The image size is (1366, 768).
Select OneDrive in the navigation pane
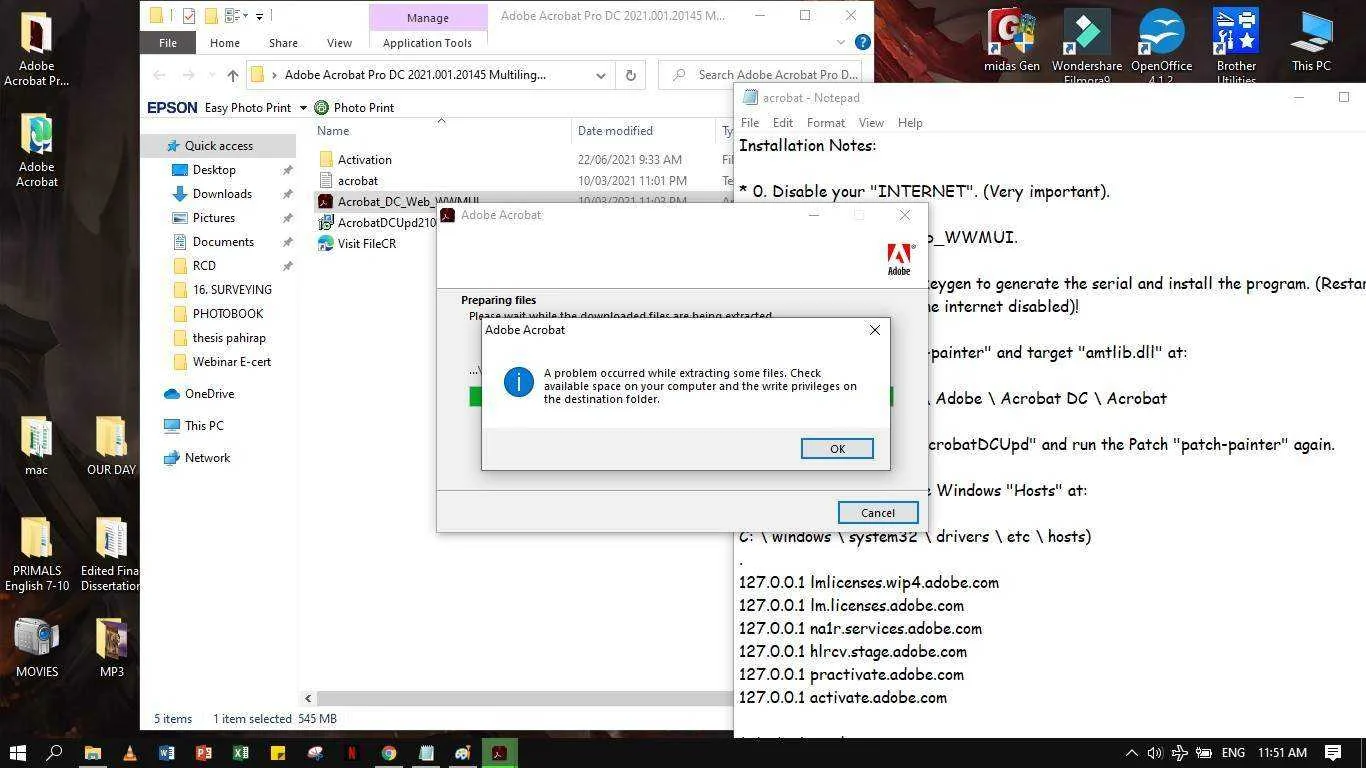209,394
